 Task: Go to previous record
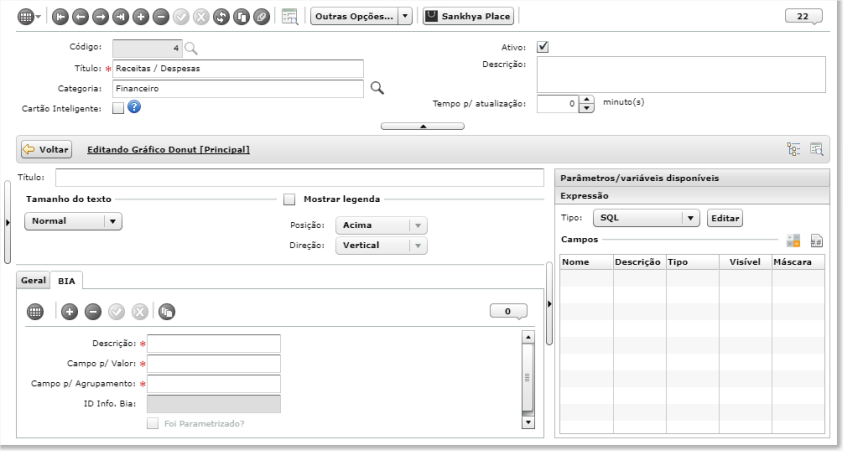click(x=80, y=17)
